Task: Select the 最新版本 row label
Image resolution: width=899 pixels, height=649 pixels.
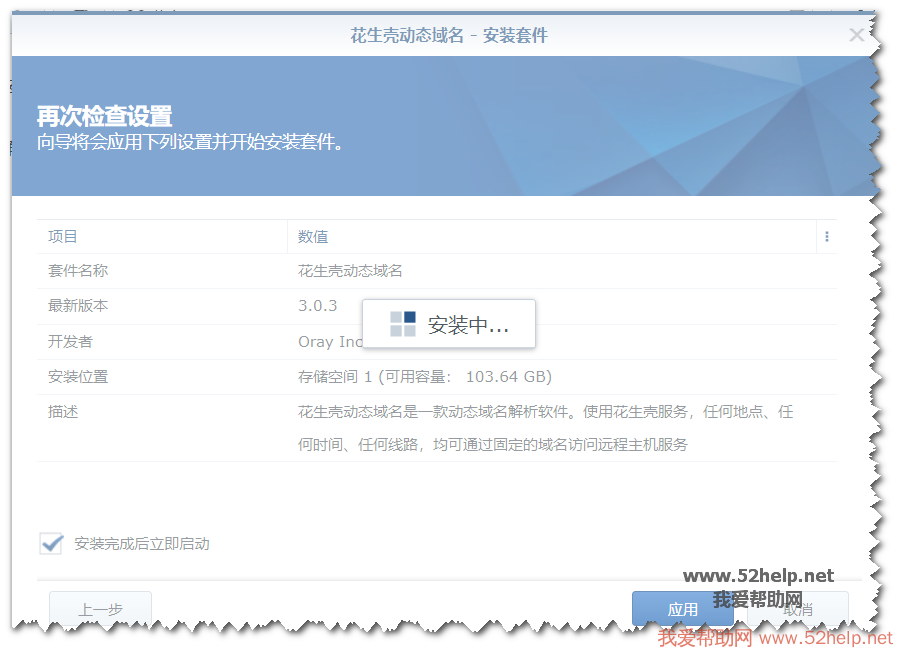Action: (78, 306)
